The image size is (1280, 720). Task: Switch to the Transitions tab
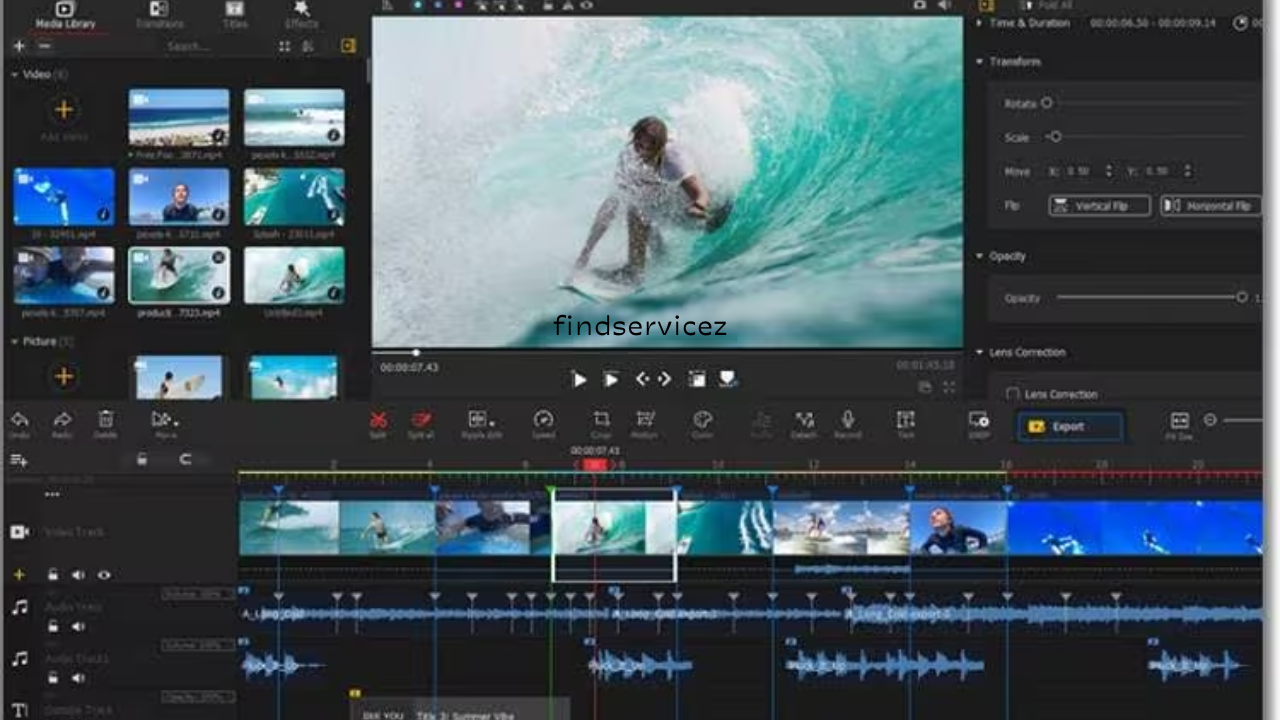coord(158,15)
